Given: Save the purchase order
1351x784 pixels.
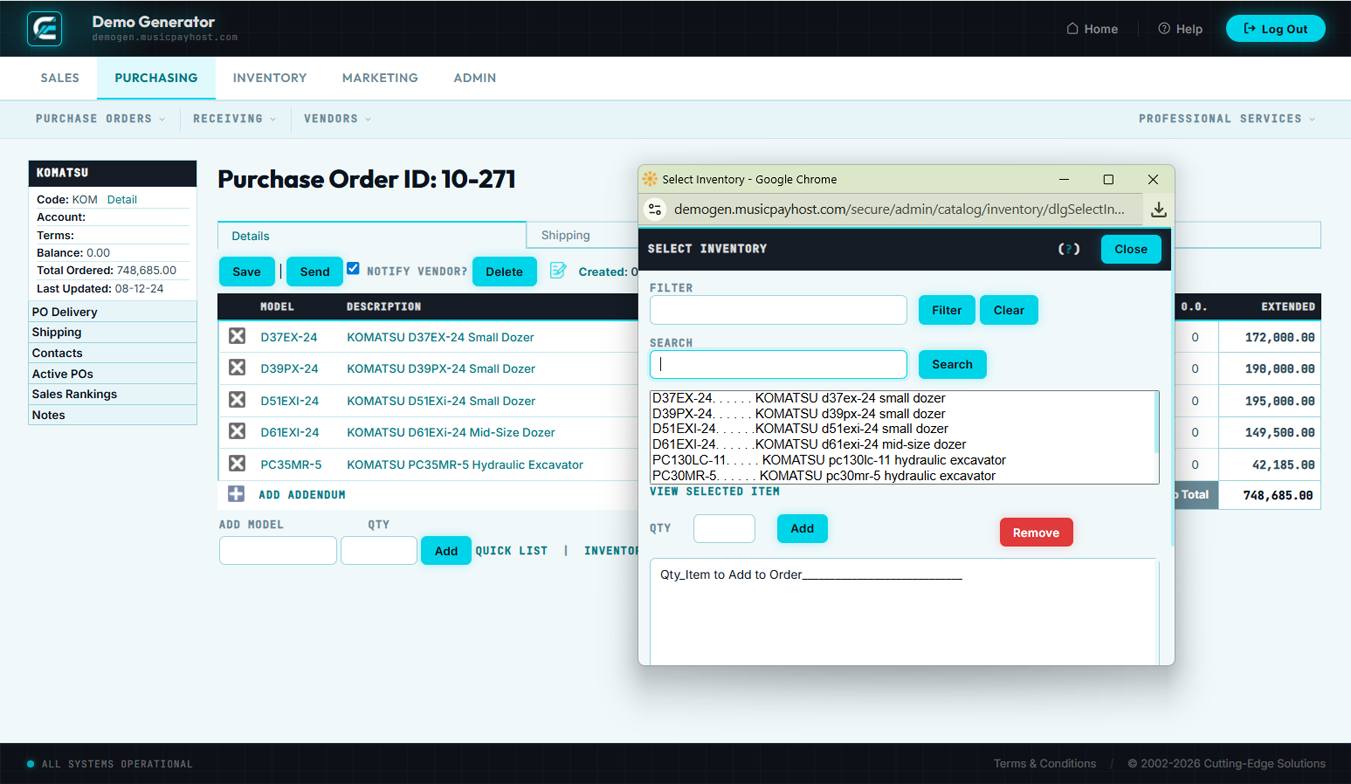Looking at the screenshot, I should click(x=247, y=271).
